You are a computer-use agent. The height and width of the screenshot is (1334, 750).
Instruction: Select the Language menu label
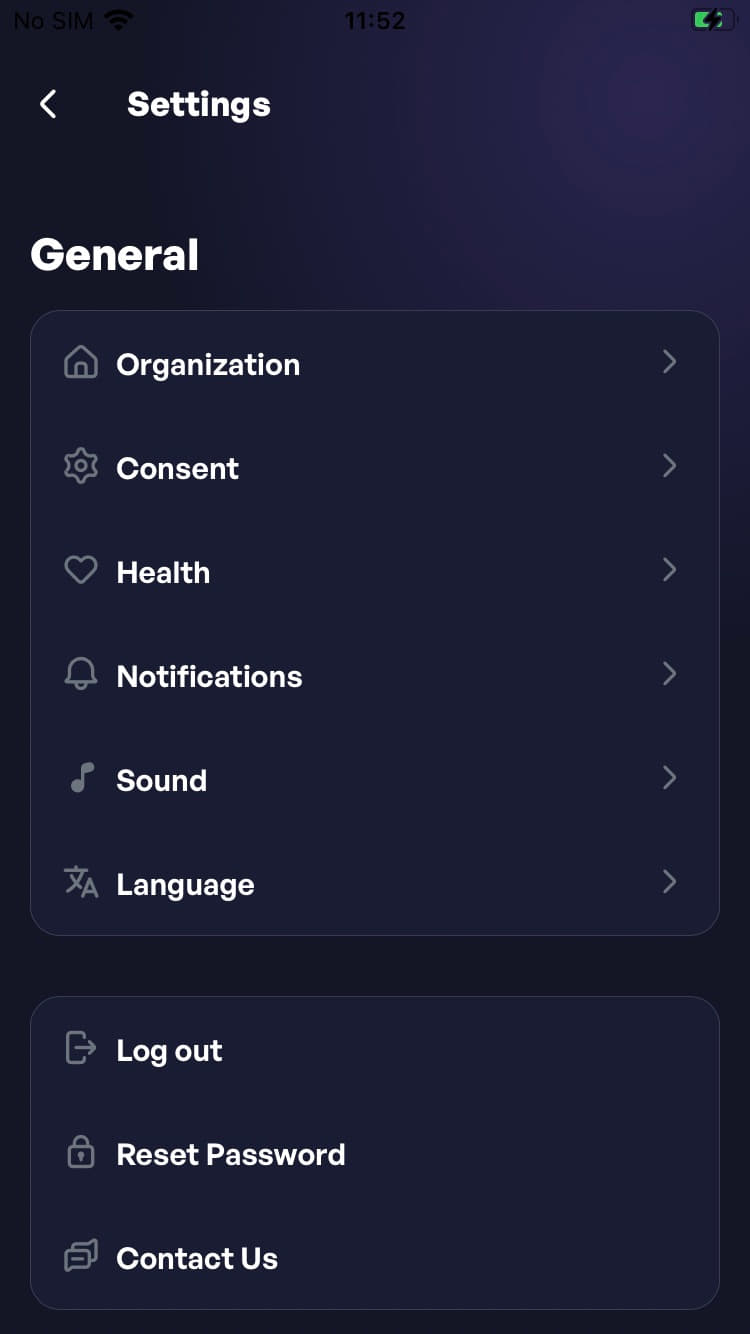tap(185, 885)
